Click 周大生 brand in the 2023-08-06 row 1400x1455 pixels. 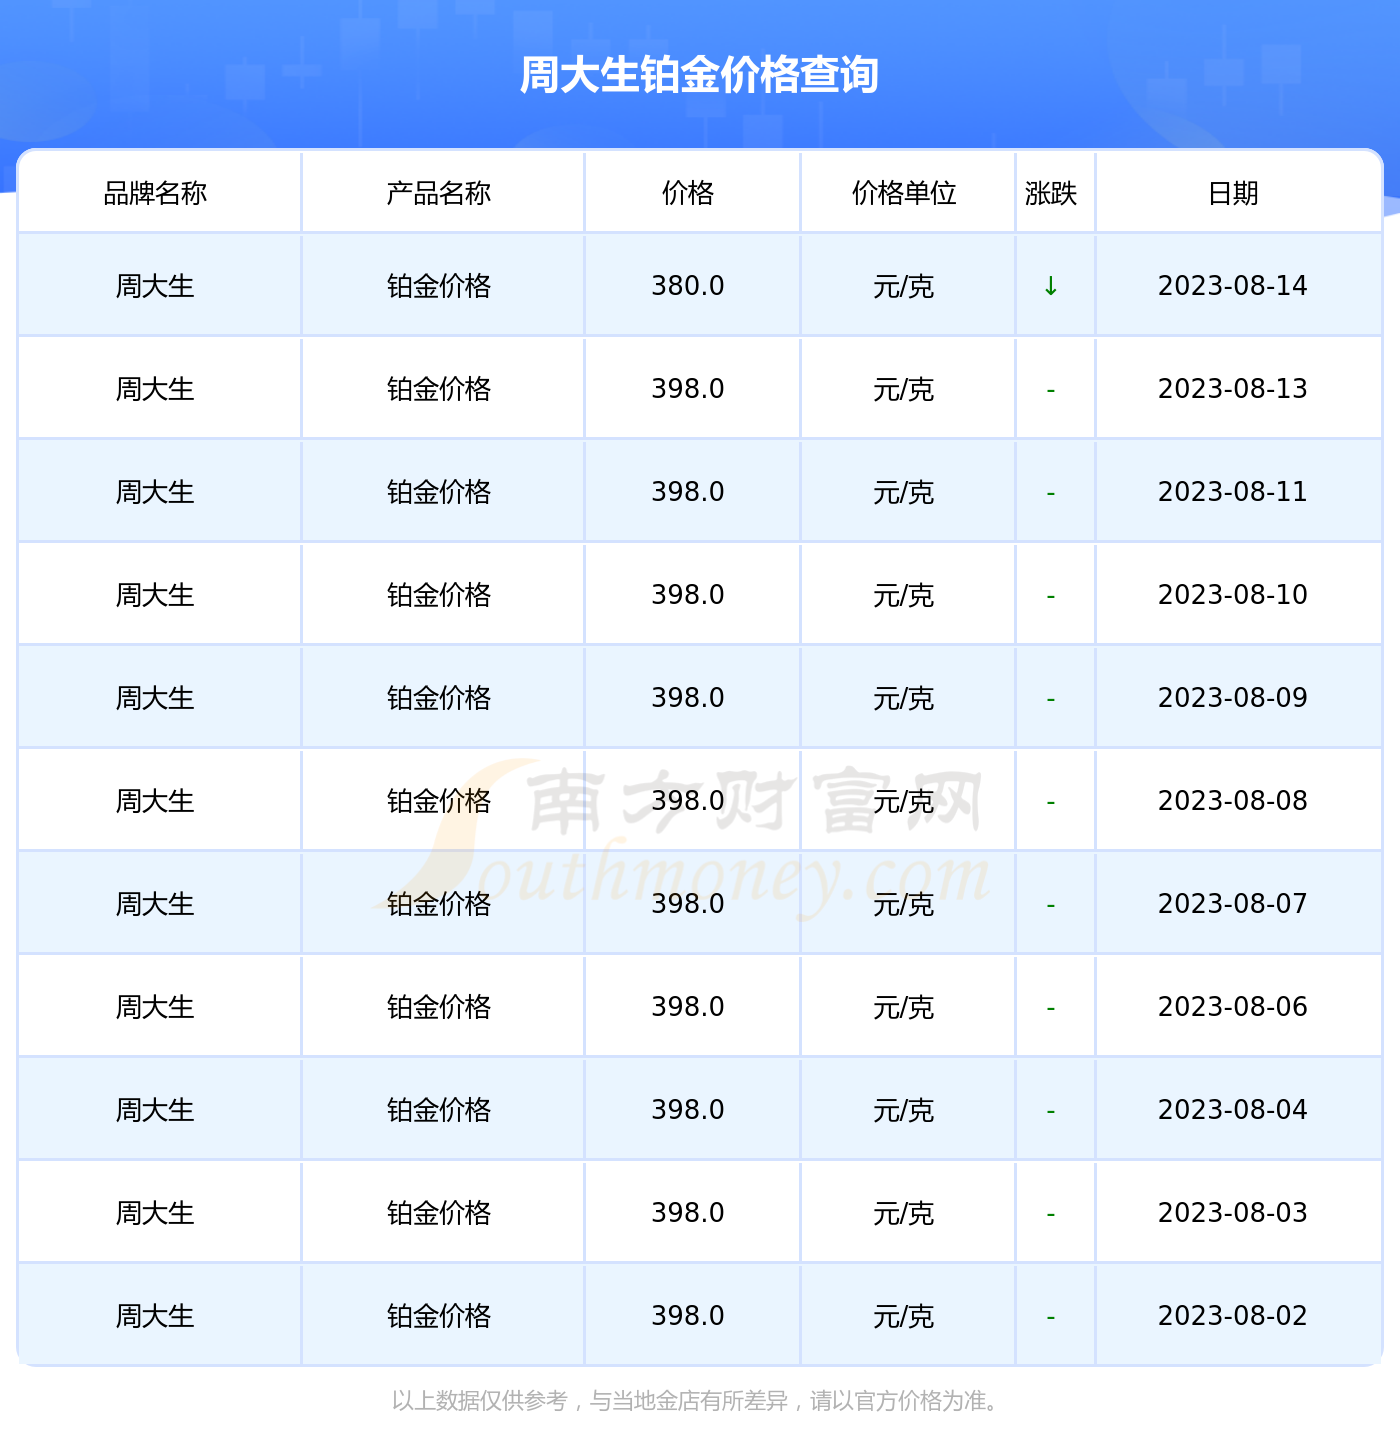(155, 1007)
